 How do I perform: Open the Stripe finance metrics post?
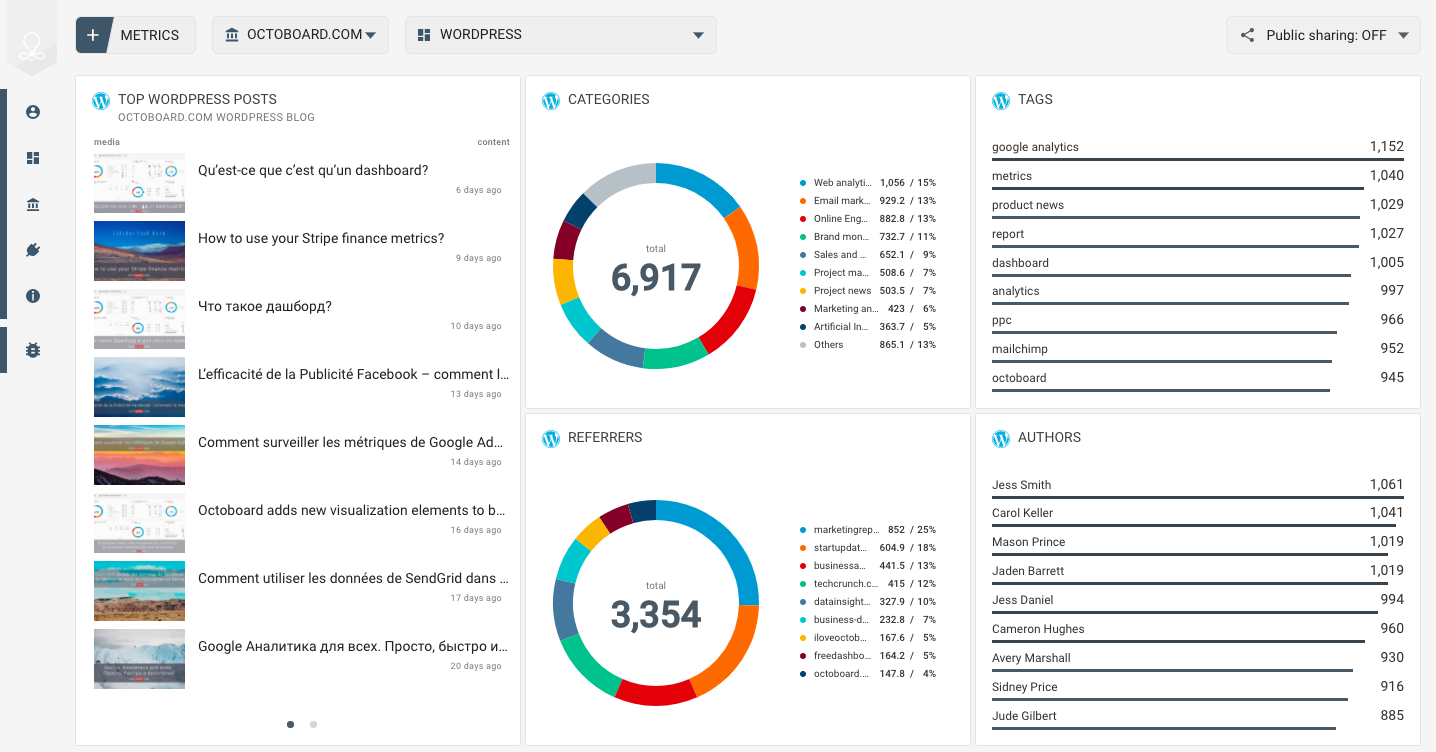coord(321,238)
